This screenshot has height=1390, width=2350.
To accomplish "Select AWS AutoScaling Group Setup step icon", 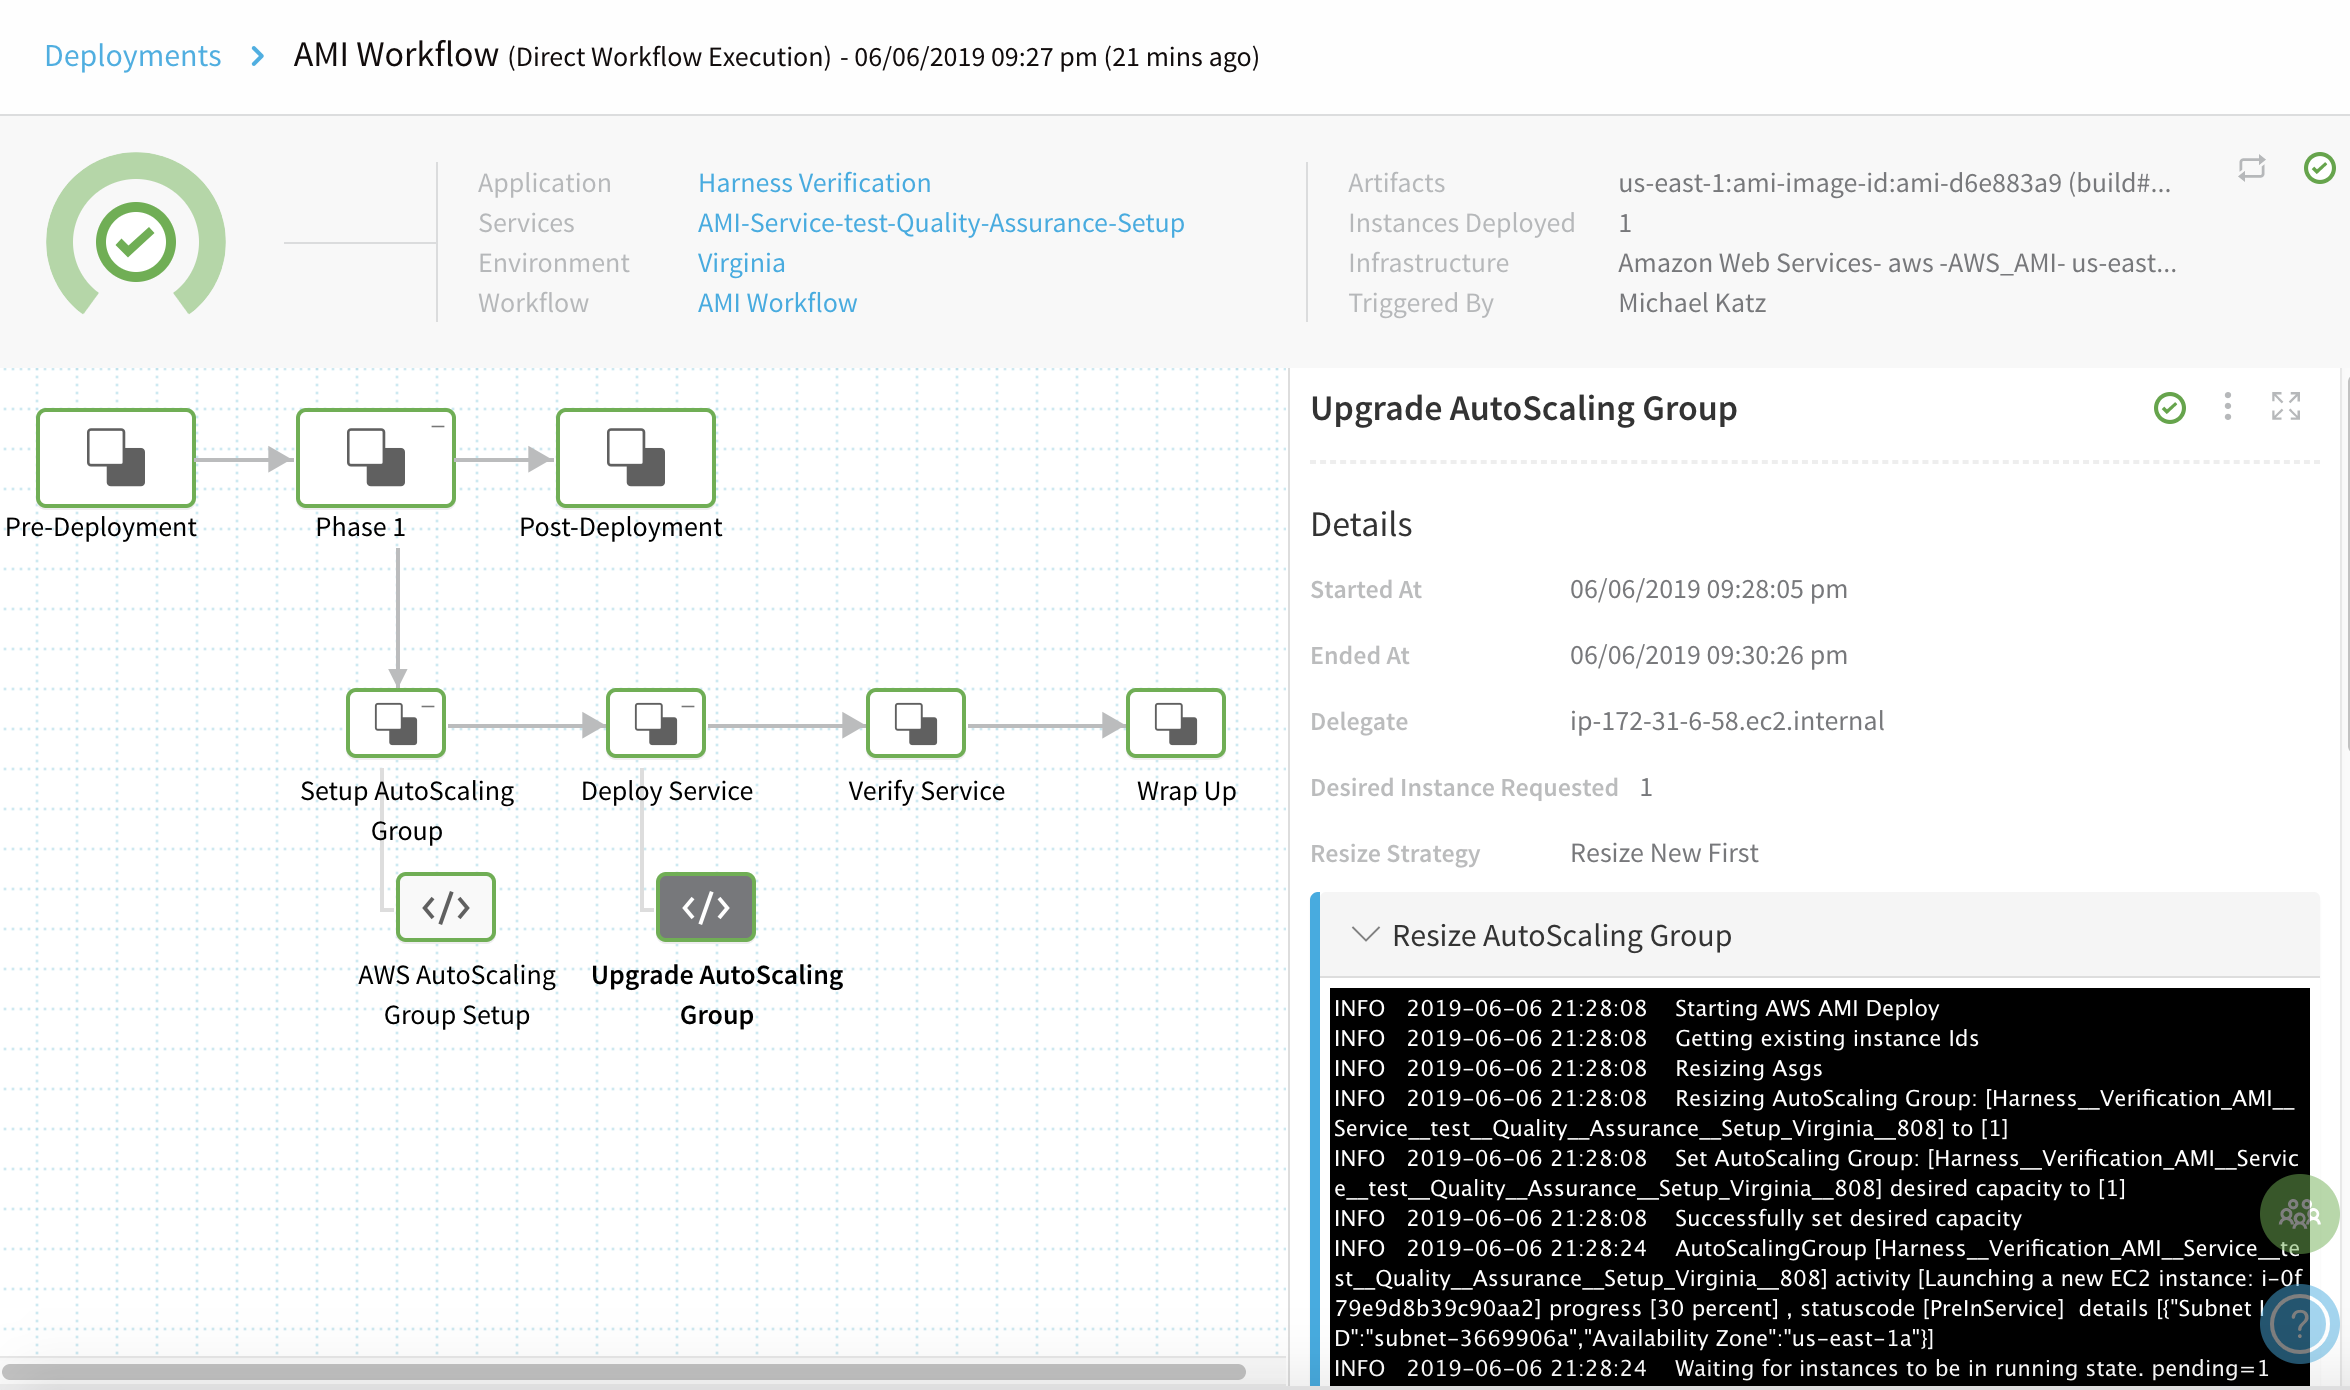I will pyautogui.click(x=446, y=907).
